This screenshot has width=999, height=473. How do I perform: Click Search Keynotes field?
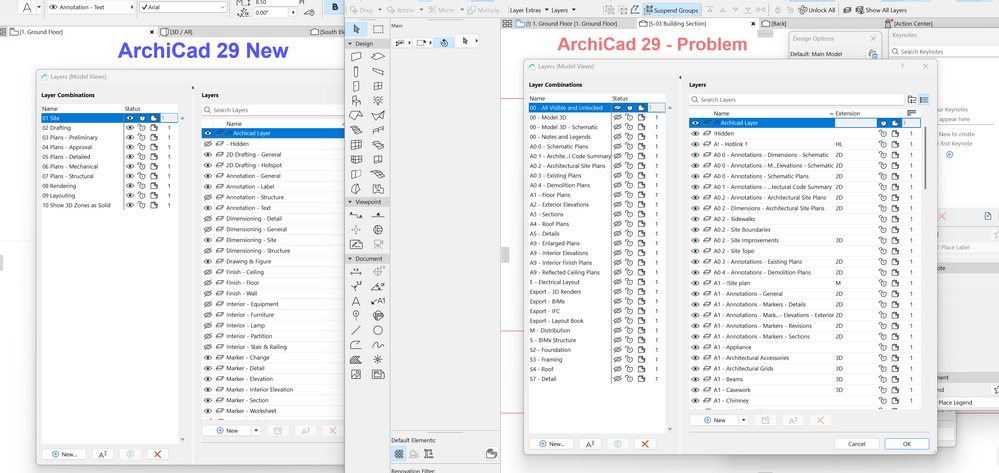(x=944, y=51)
